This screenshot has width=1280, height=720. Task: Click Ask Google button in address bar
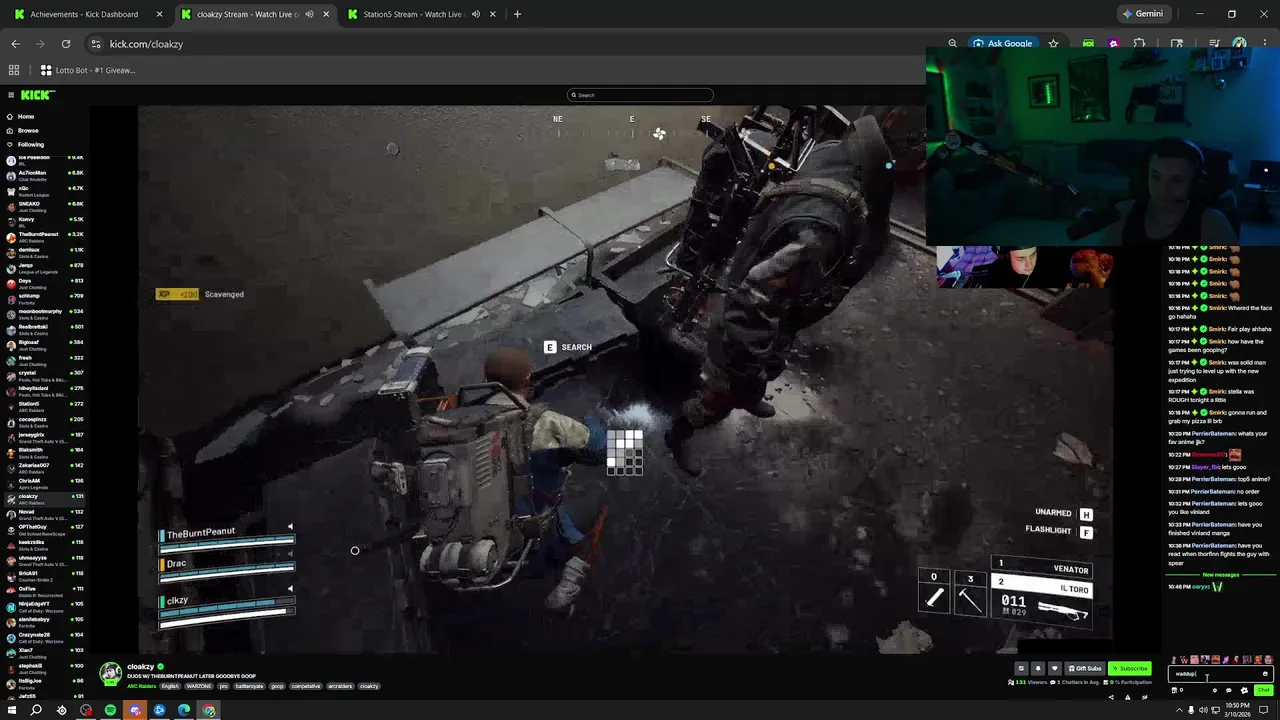[x=1003, y=44]
